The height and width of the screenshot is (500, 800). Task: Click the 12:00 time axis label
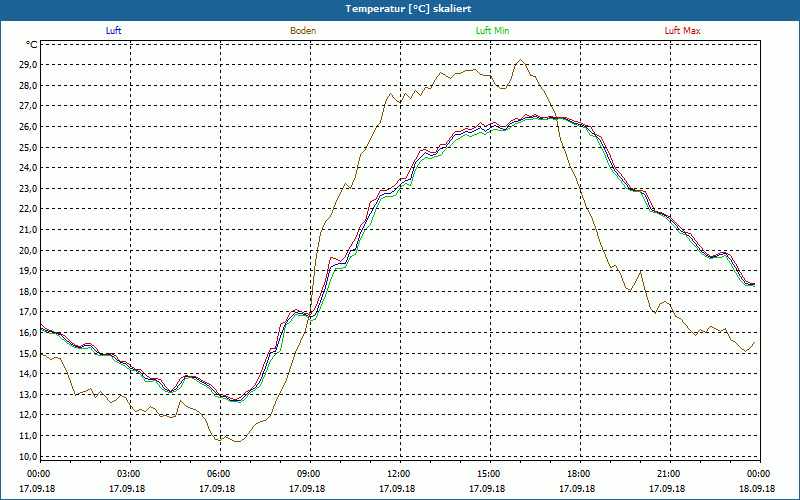[397, 474]
